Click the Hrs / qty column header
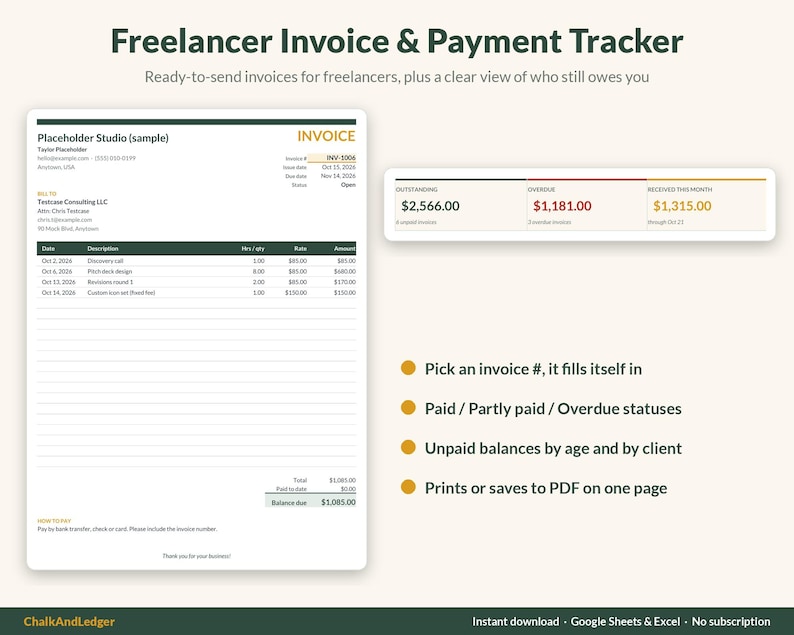This screenshot has width=794, height=635. click(253, 249)
